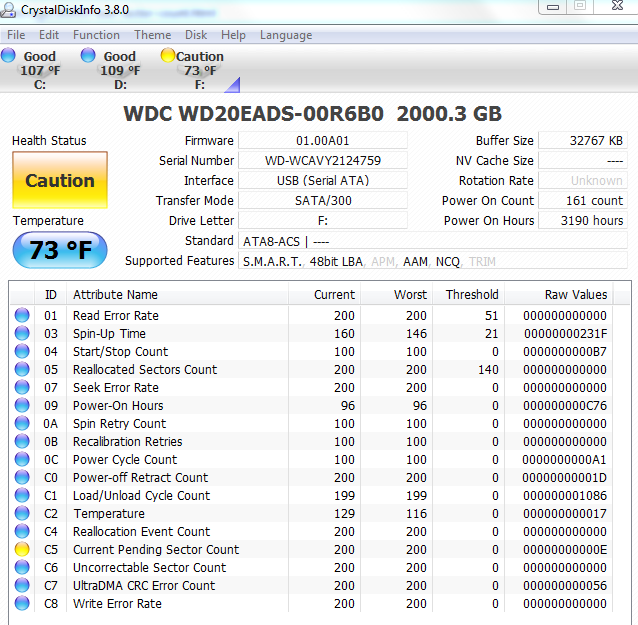The image size is (638, 625).
Task: Open the Edit menu
Action: [49, 35]
